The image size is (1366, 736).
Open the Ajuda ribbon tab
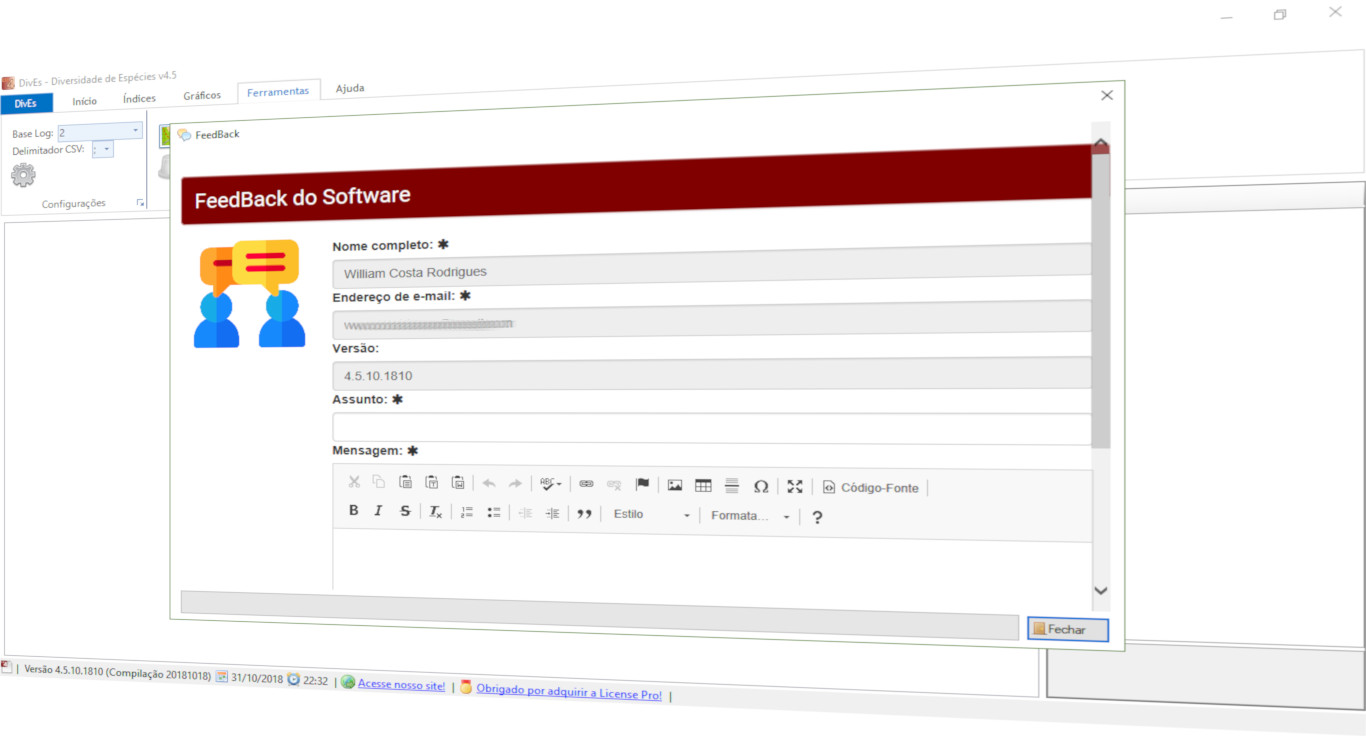(350, 88)
